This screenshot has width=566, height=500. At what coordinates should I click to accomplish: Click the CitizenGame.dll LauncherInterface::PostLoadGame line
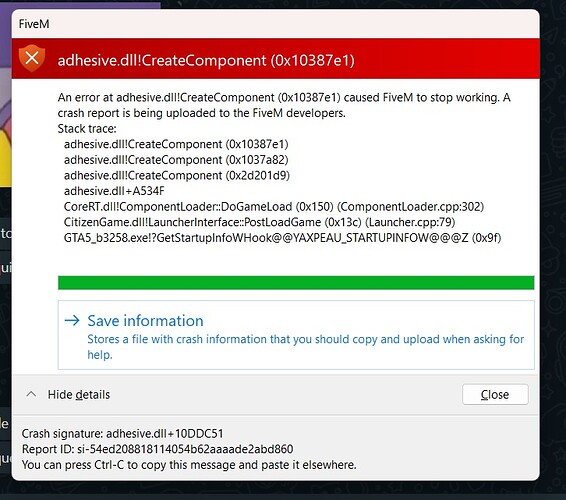pos(260,222)
